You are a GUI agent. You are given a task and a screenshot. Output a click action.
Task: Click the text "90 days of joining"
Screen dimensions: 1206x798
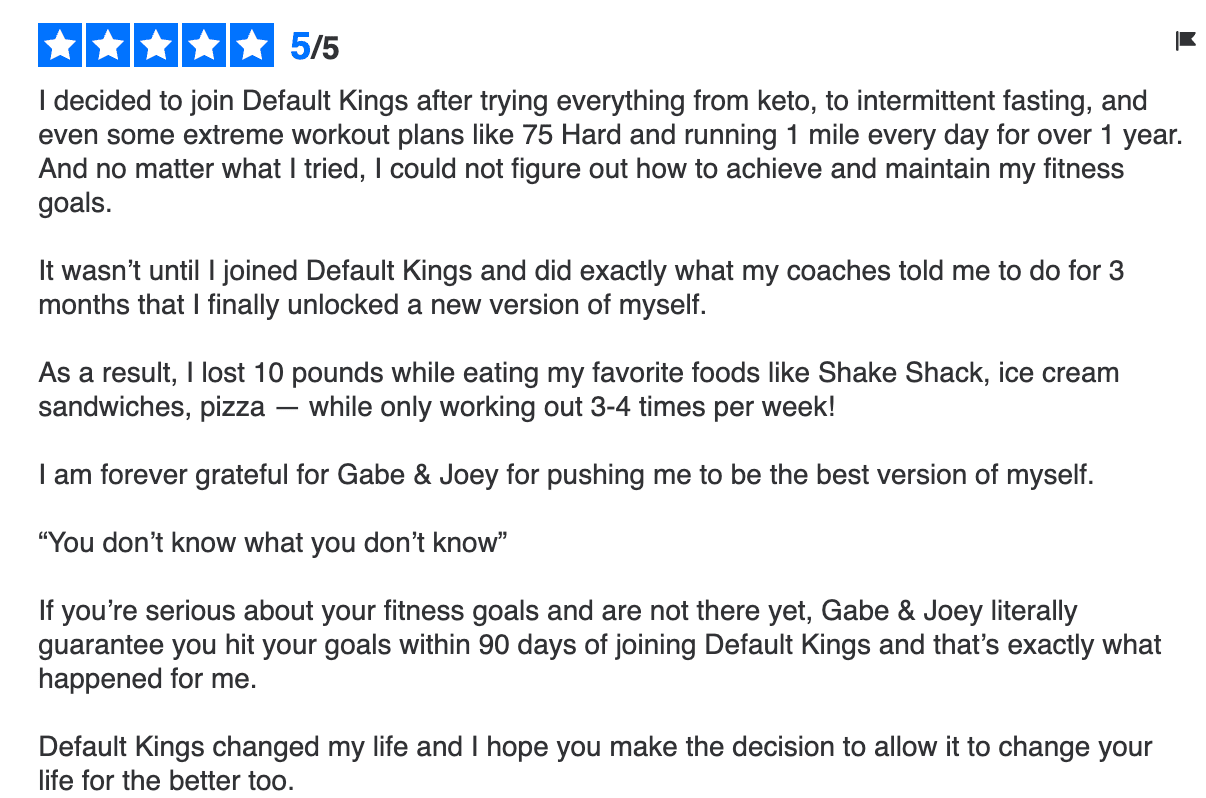click(588, 645)
